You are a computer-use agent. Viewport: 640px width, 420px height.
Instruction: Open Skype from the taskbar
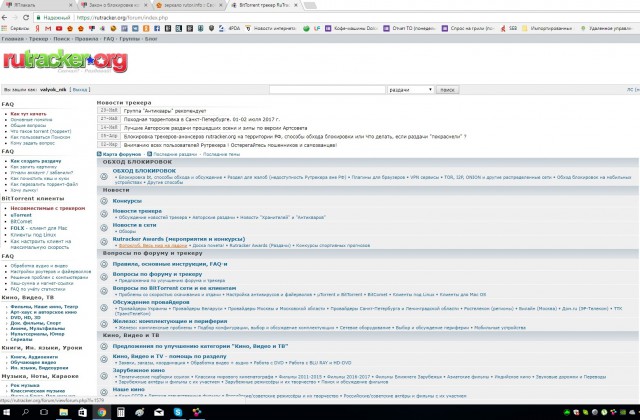click(x=178, y=412)
